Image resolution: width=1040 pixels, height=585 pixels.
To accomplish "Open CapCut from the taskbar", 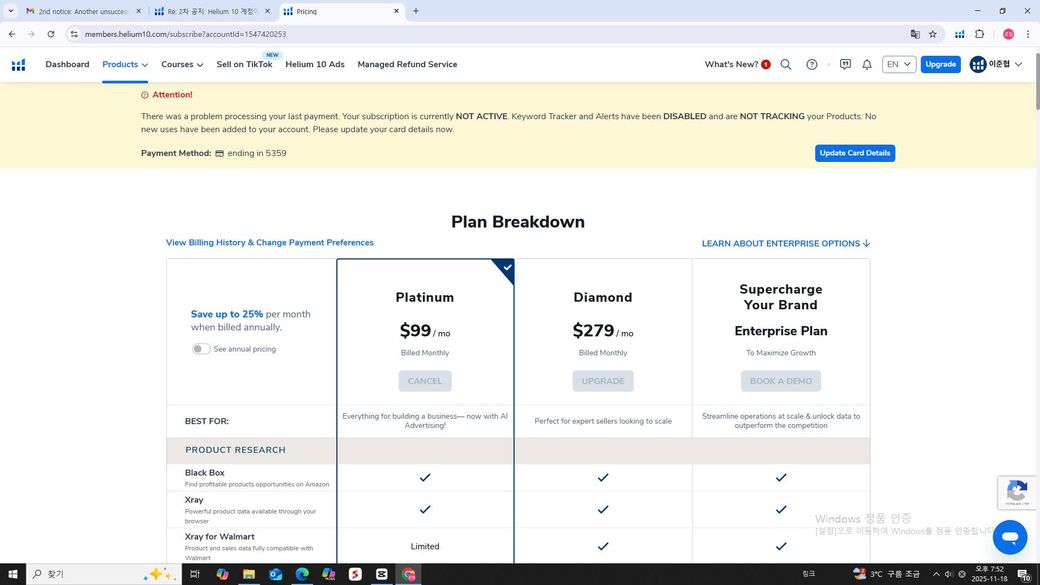I will [x=381, y=574].
